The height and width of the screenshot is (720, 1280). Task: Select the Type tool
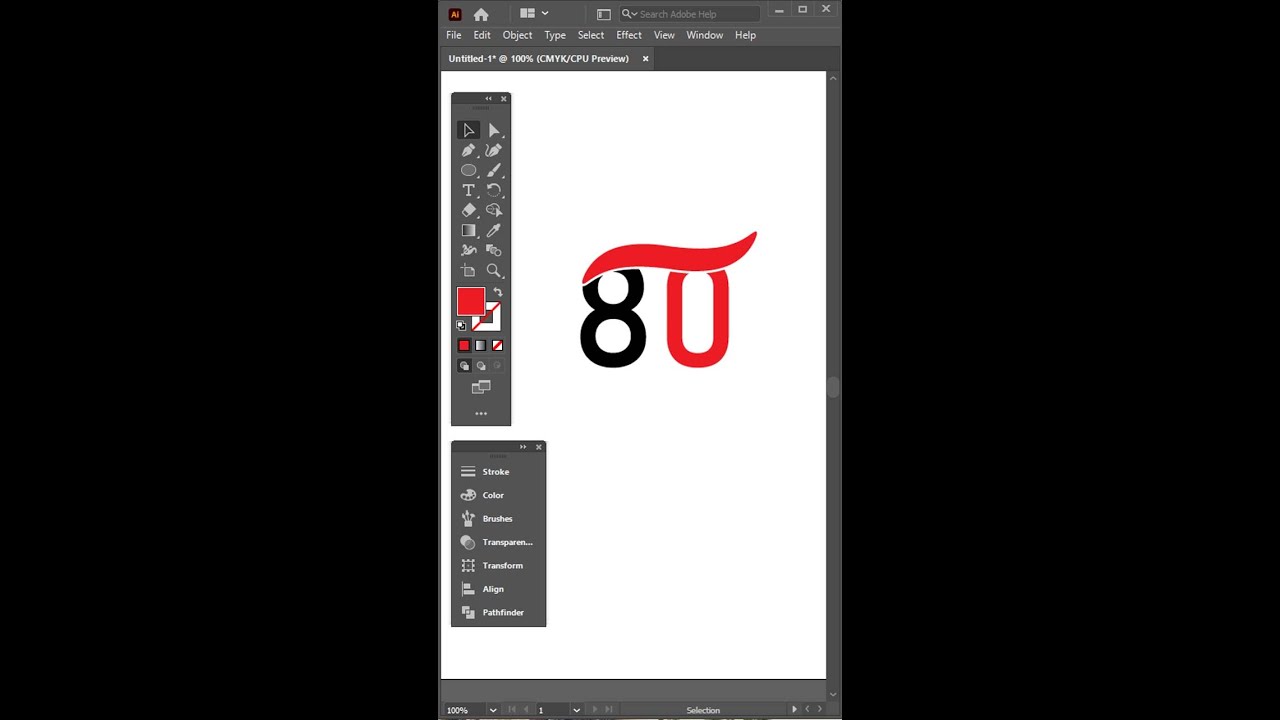click(x=468, y=190)
